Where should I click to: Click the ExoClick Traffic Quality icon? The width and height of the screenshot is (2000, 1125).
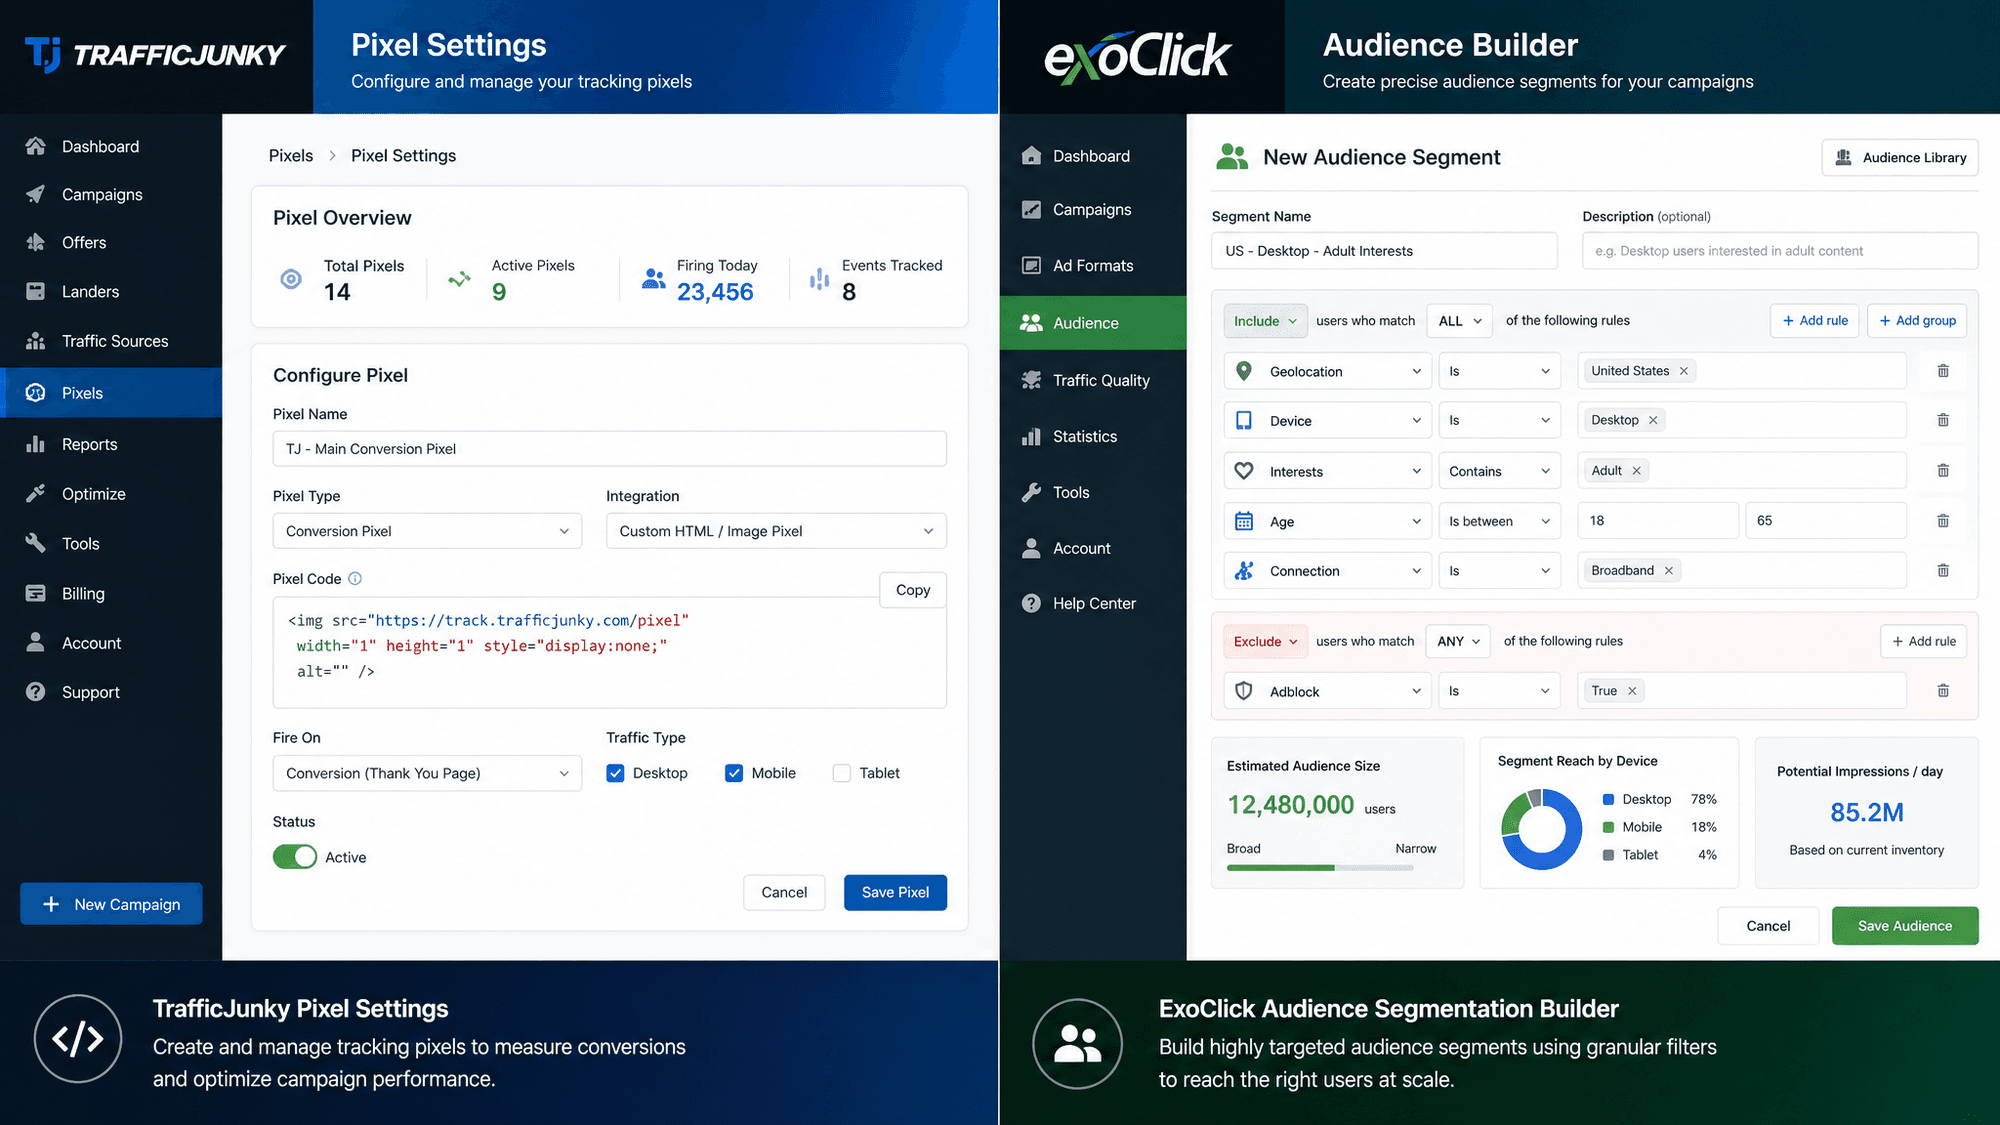click(x=1031, y=380)
